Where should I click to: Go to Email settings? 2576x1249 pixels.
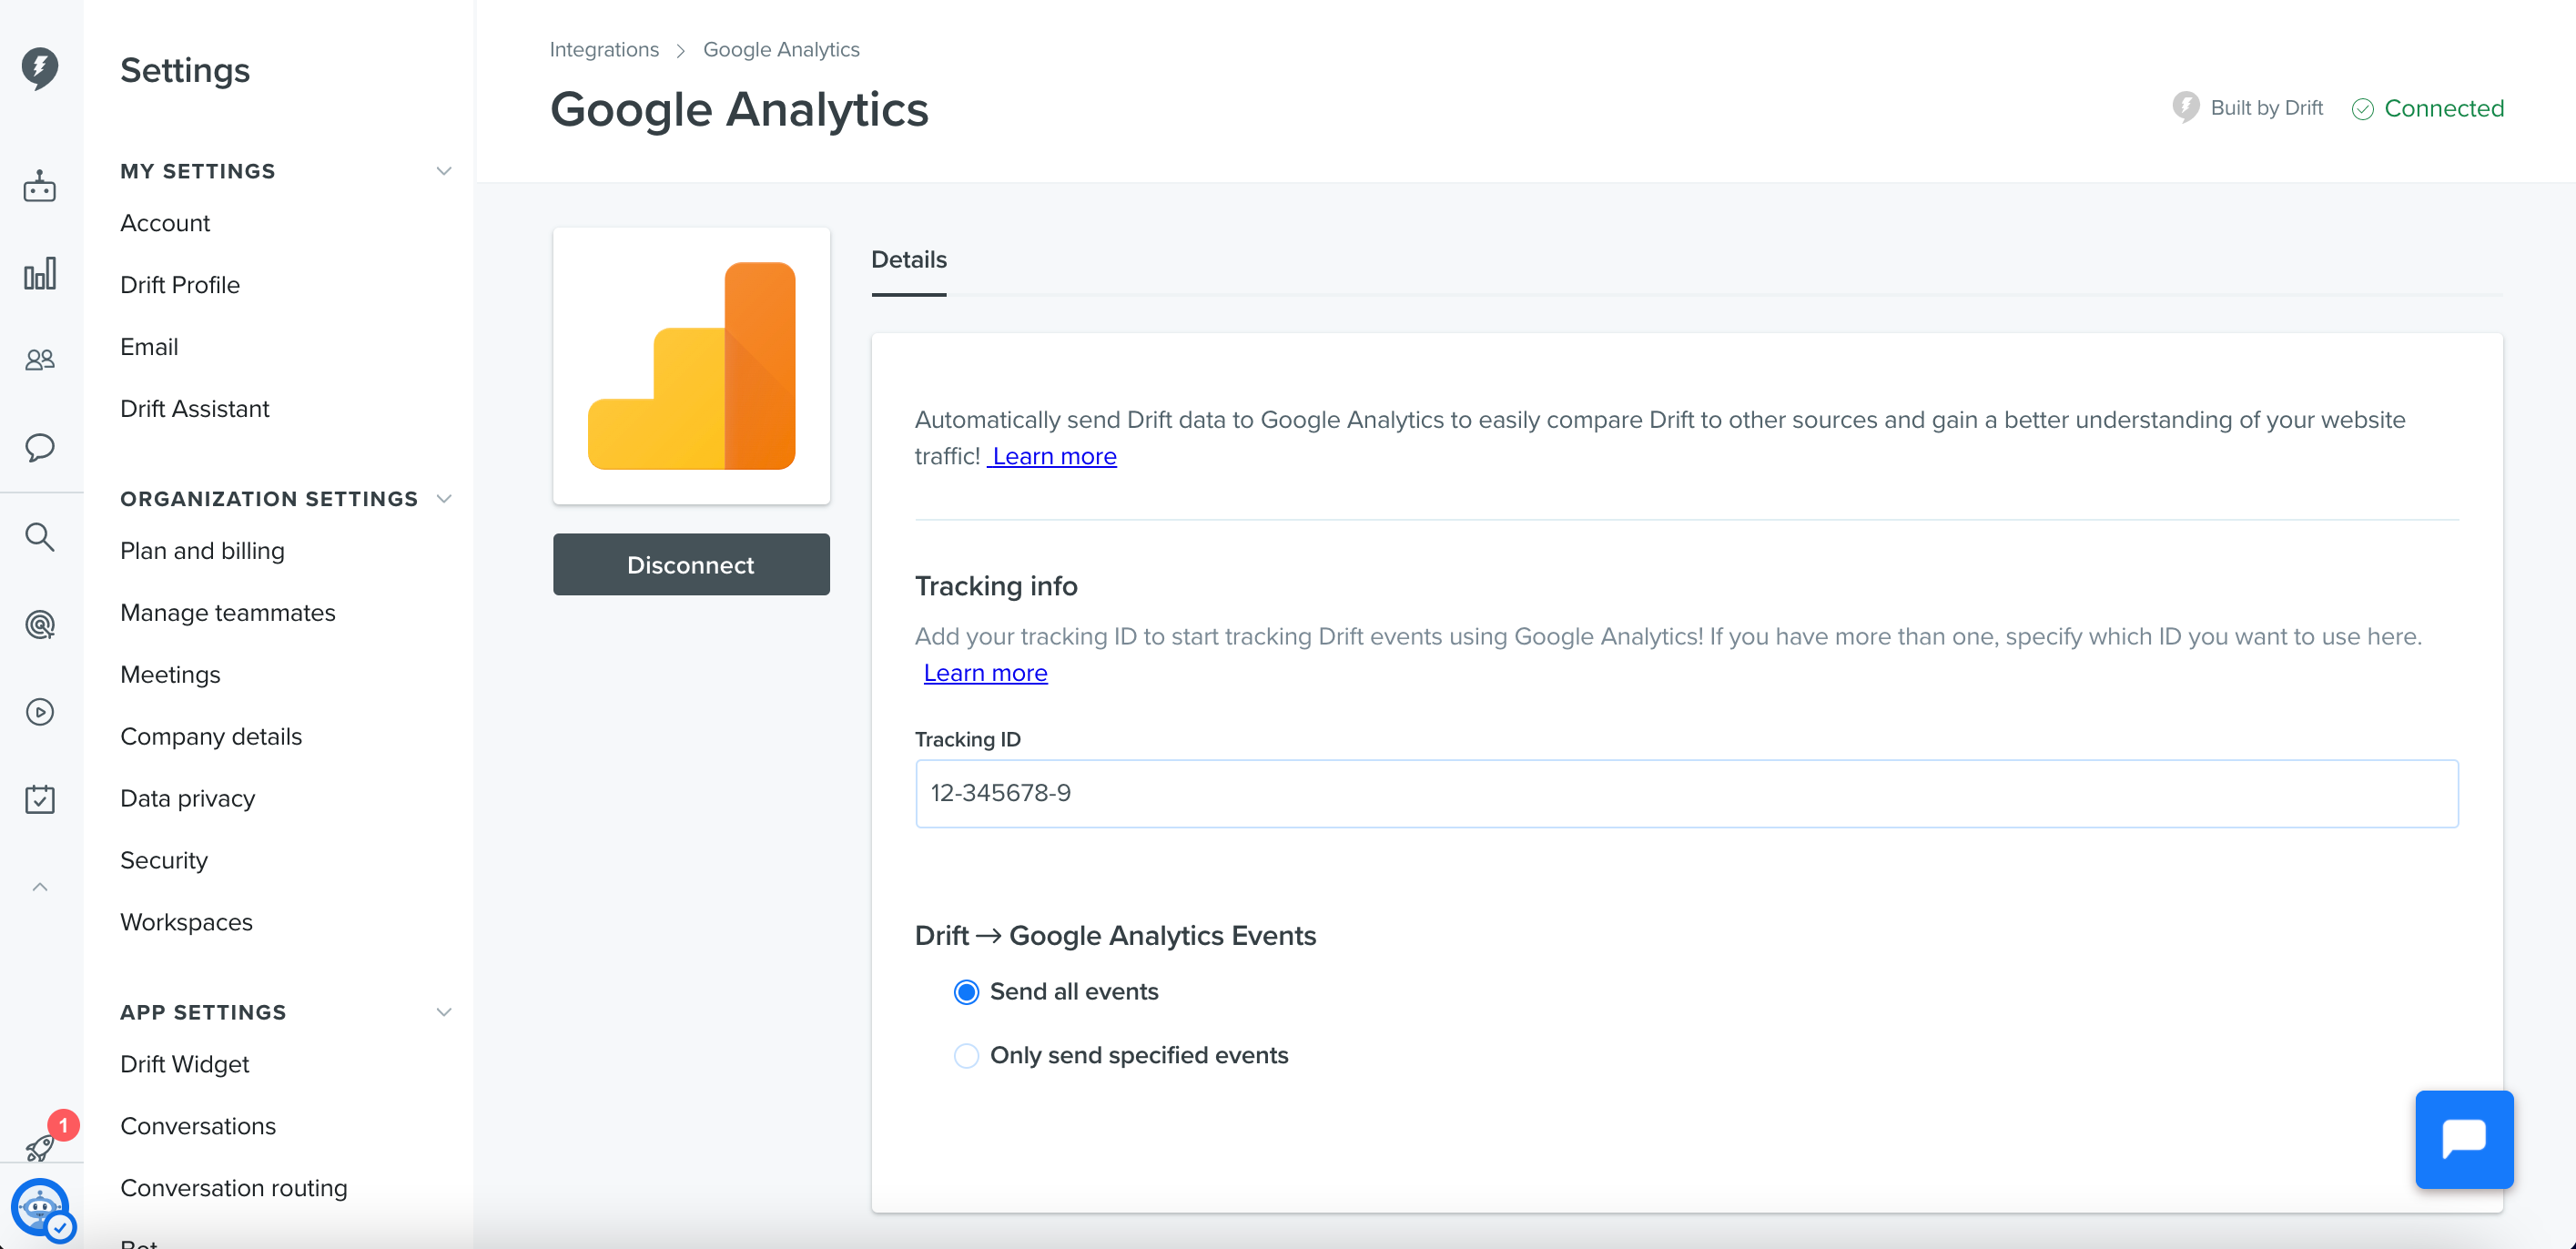(149, 347)
